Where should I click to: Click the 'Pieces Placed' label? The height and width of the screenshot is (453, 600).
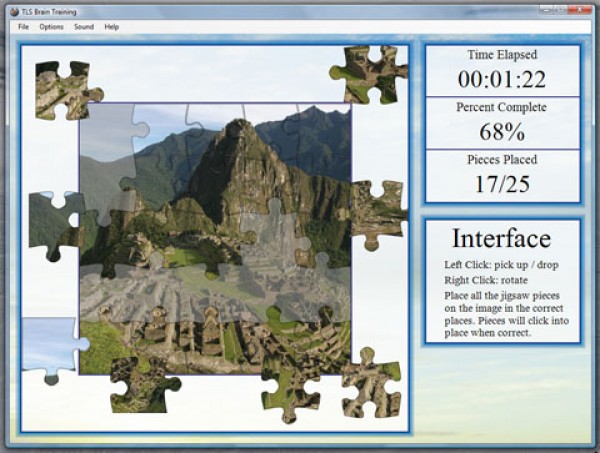[x=502, y=160]
